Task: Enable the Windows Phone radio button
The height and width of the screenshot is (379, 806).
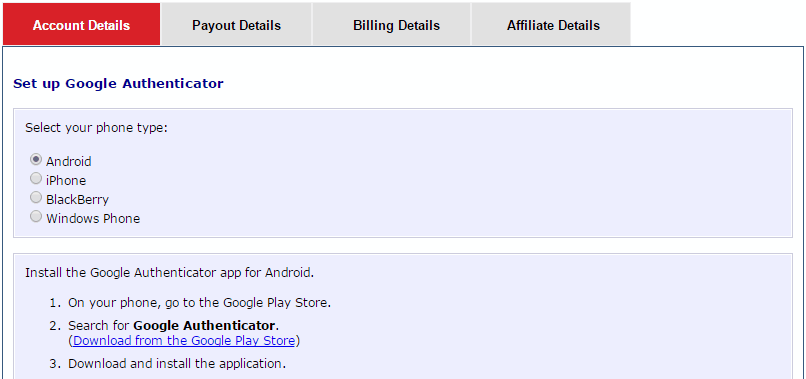Action: click(x=35, y=216)
